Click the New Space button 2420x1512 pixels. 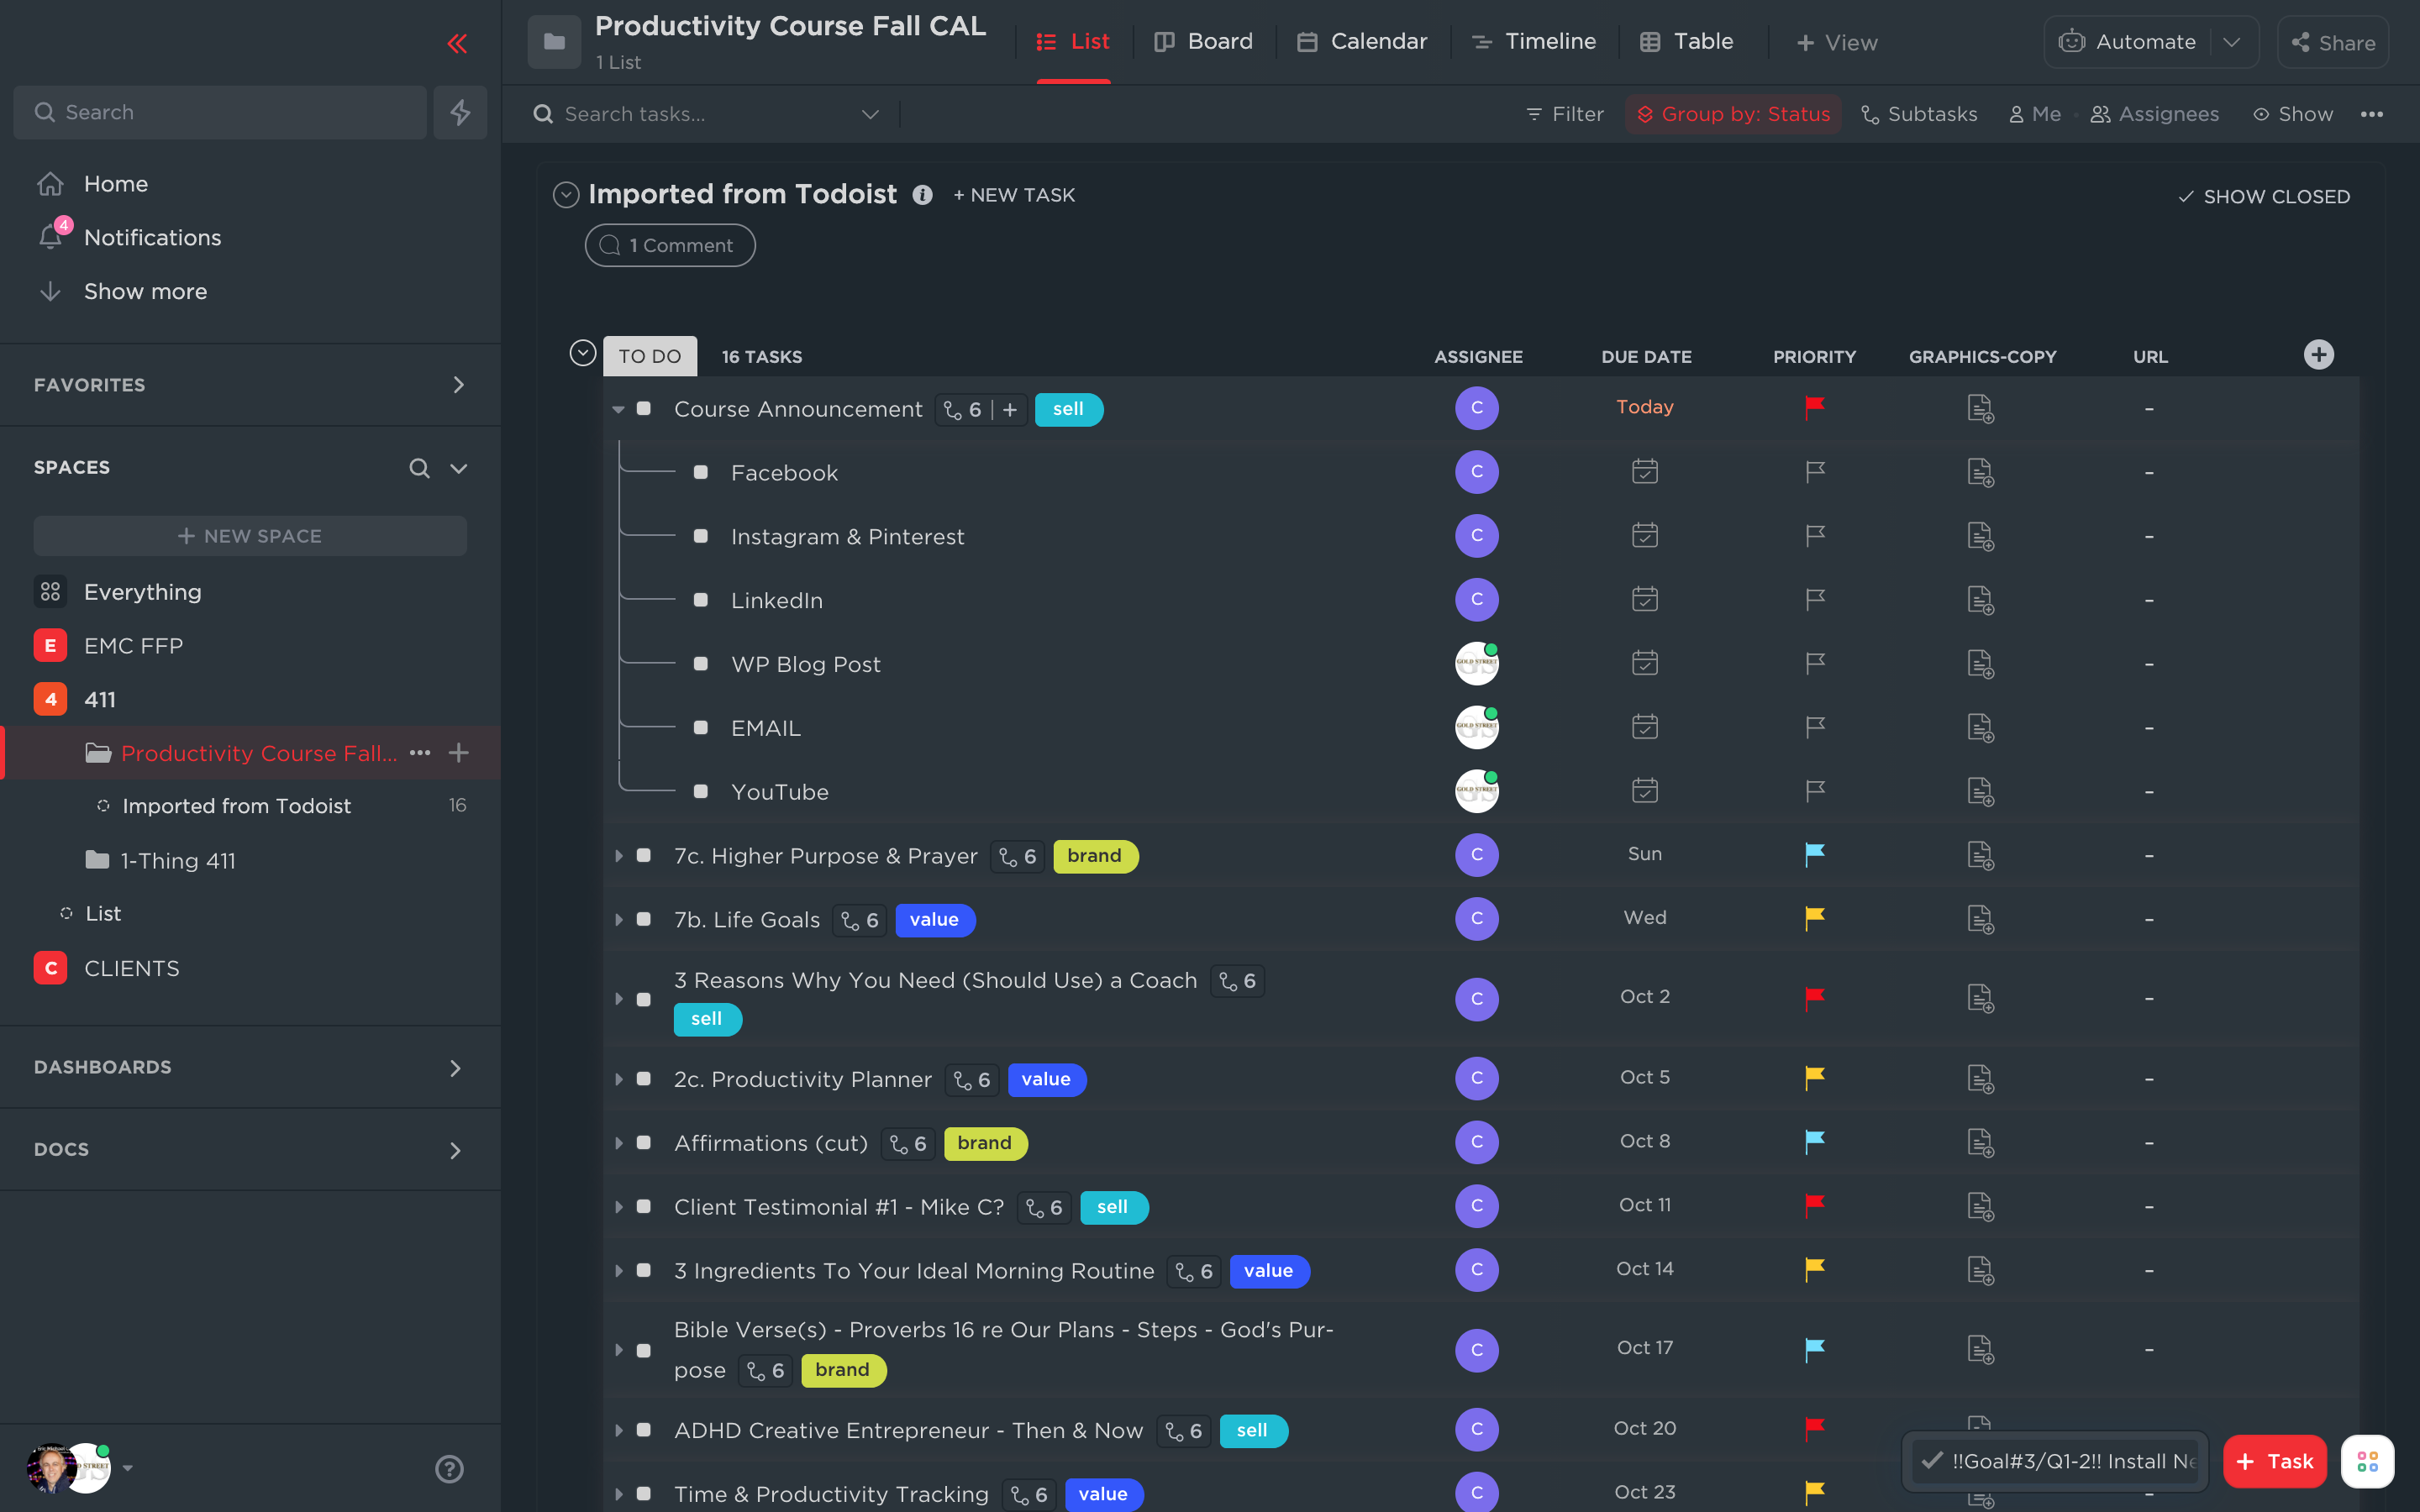(x=250, y=536)
